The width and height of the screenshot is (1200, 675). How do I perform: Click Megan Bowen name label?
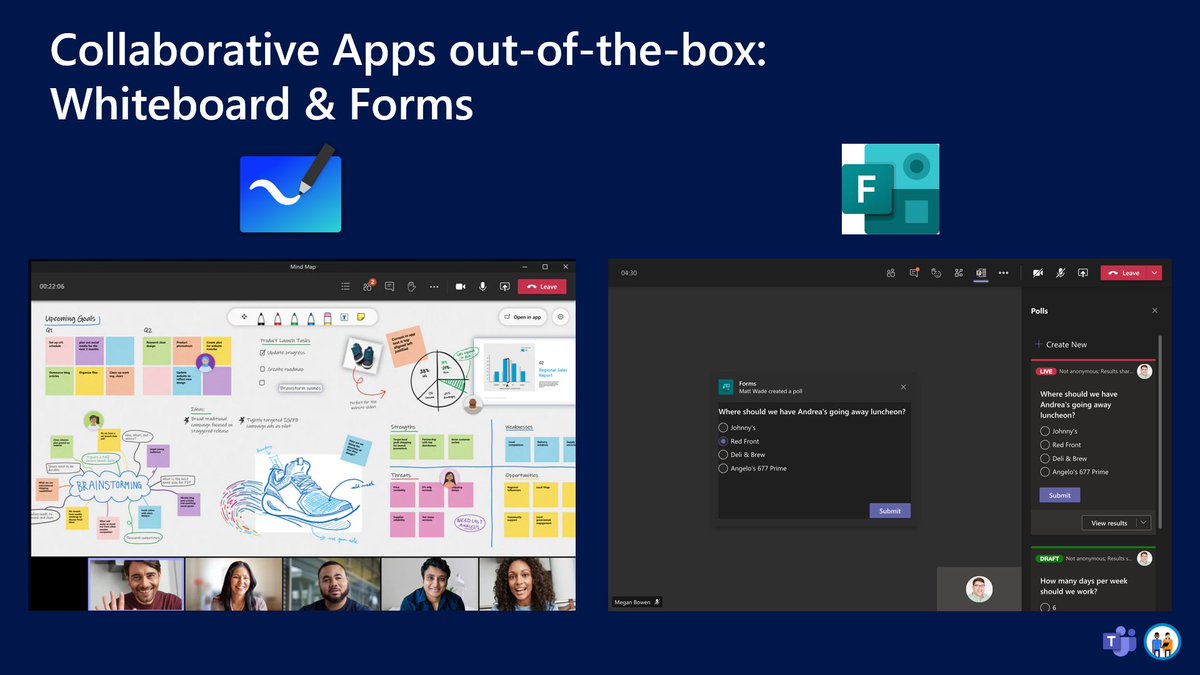pyautogui.click(x=632, y=602)
